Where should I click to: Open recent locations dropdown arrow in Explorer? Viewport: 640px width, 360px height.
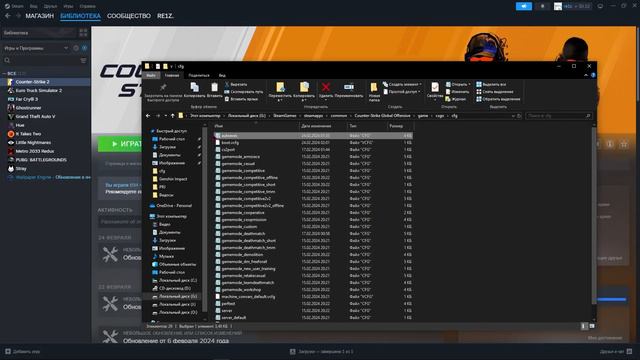165,116
